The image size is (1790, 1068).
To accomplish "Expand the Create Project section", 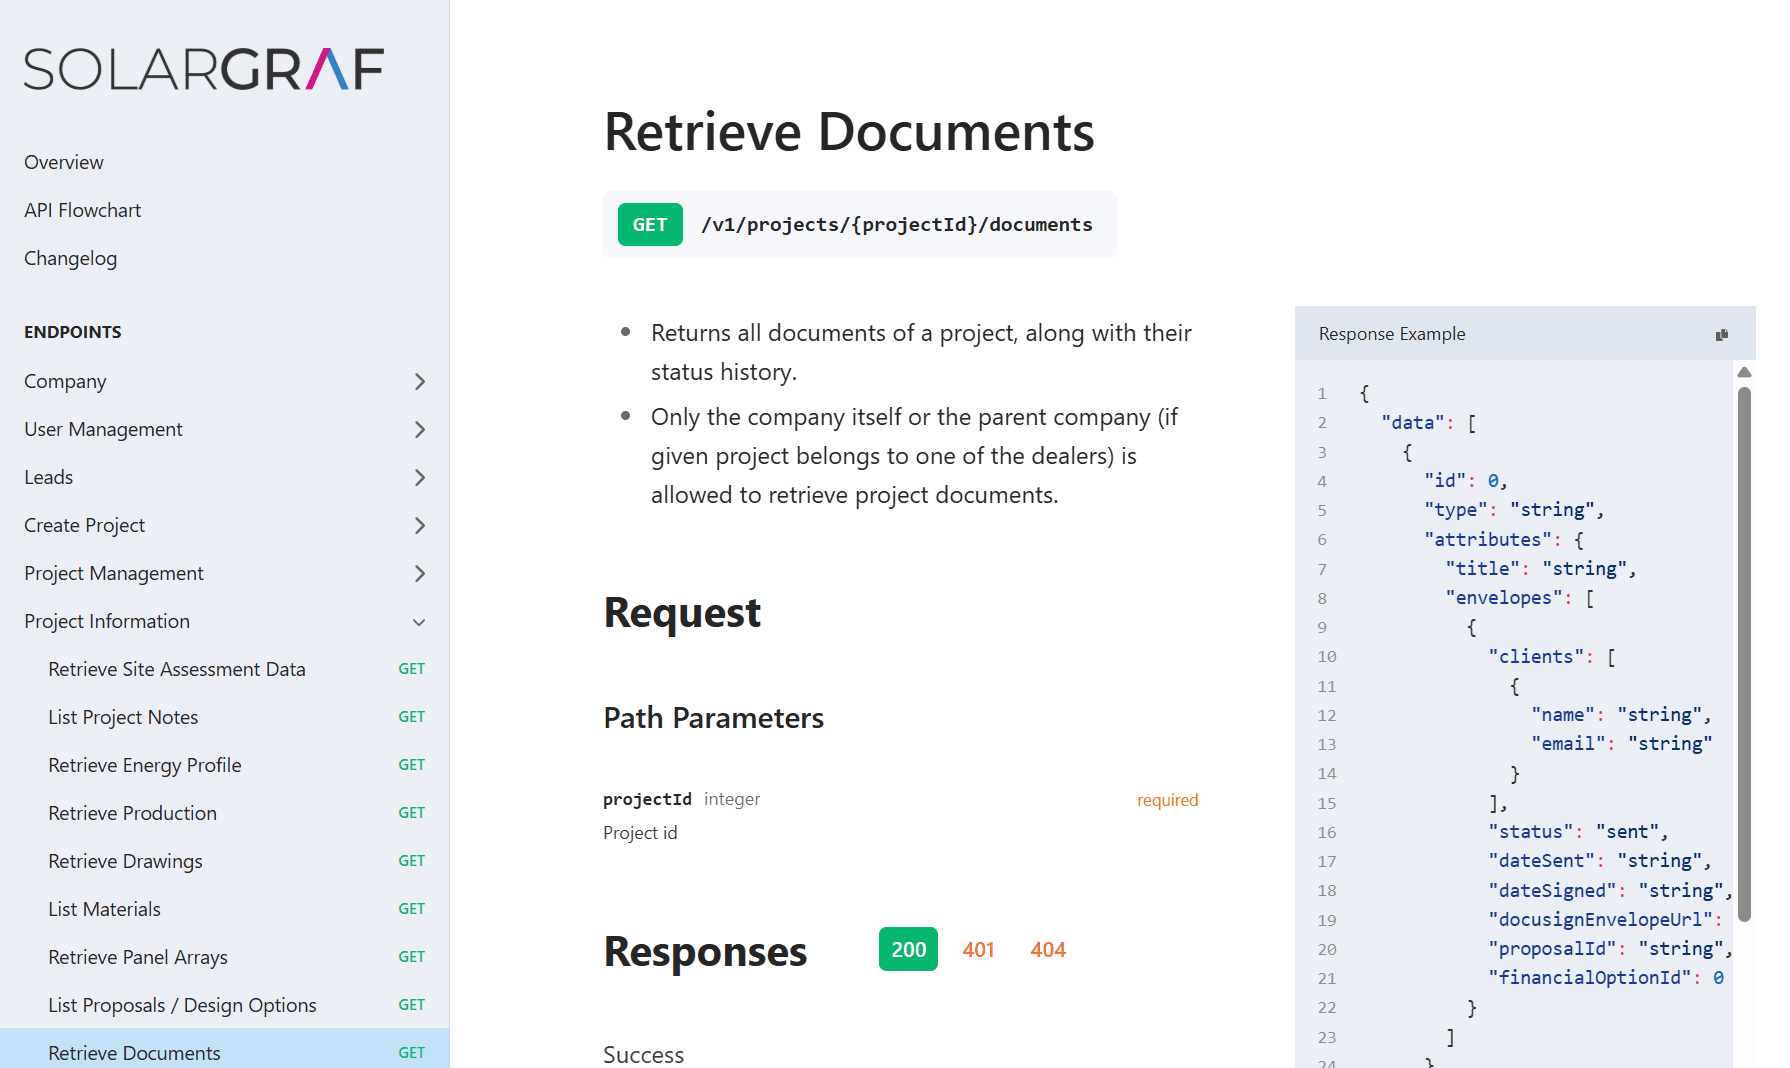I will point(225,525).
